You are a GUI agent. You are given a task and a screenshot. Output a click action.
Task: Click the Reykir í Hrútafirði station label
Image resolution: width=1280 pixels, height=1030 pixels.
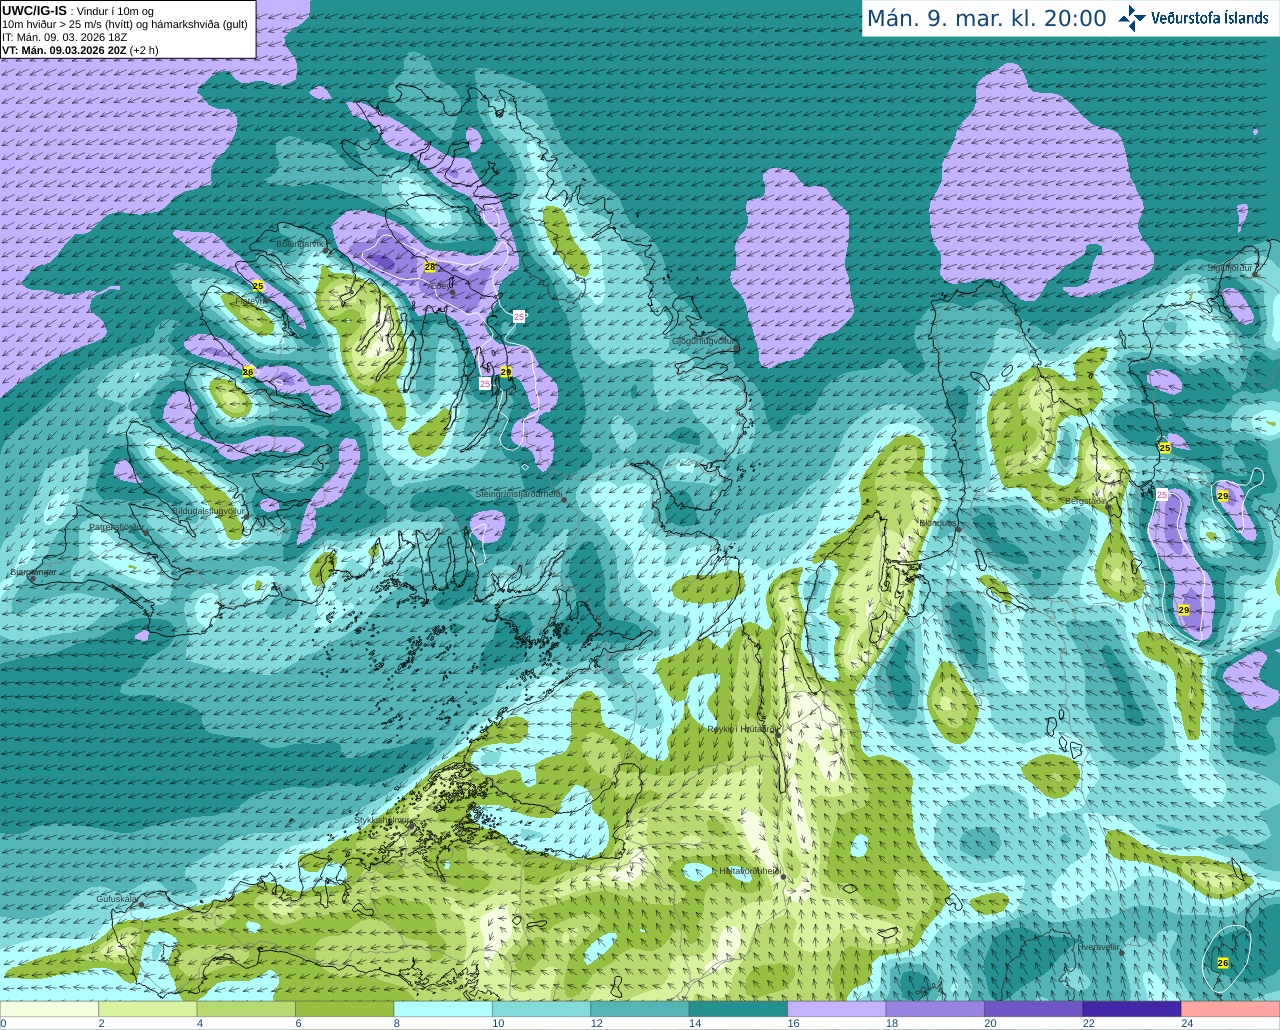(x=742, y=729)
